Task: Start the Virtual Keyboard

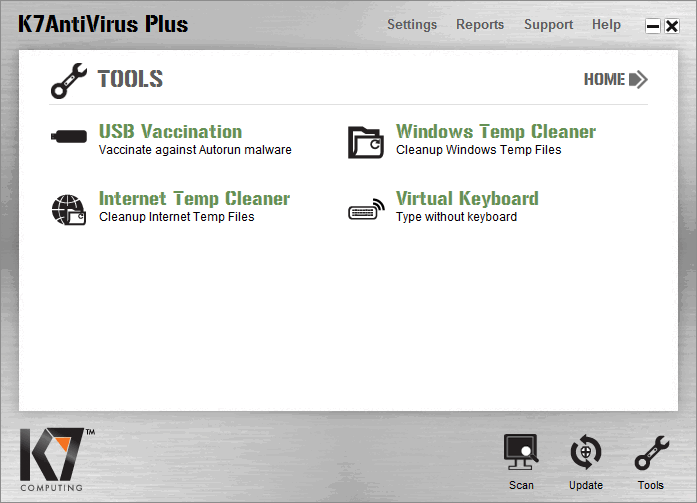Action: pos(467,199)
